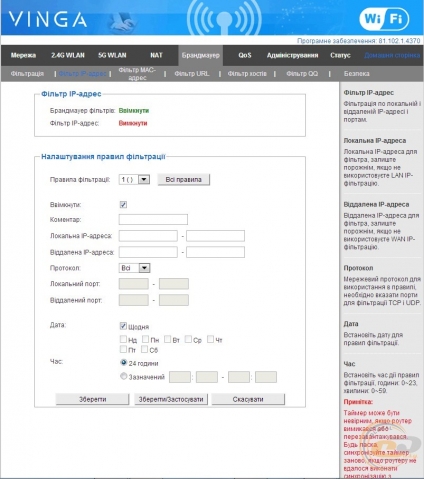The image size is (424, 479).
Task: Open the Домашня сторінка link
Action: 392,55
